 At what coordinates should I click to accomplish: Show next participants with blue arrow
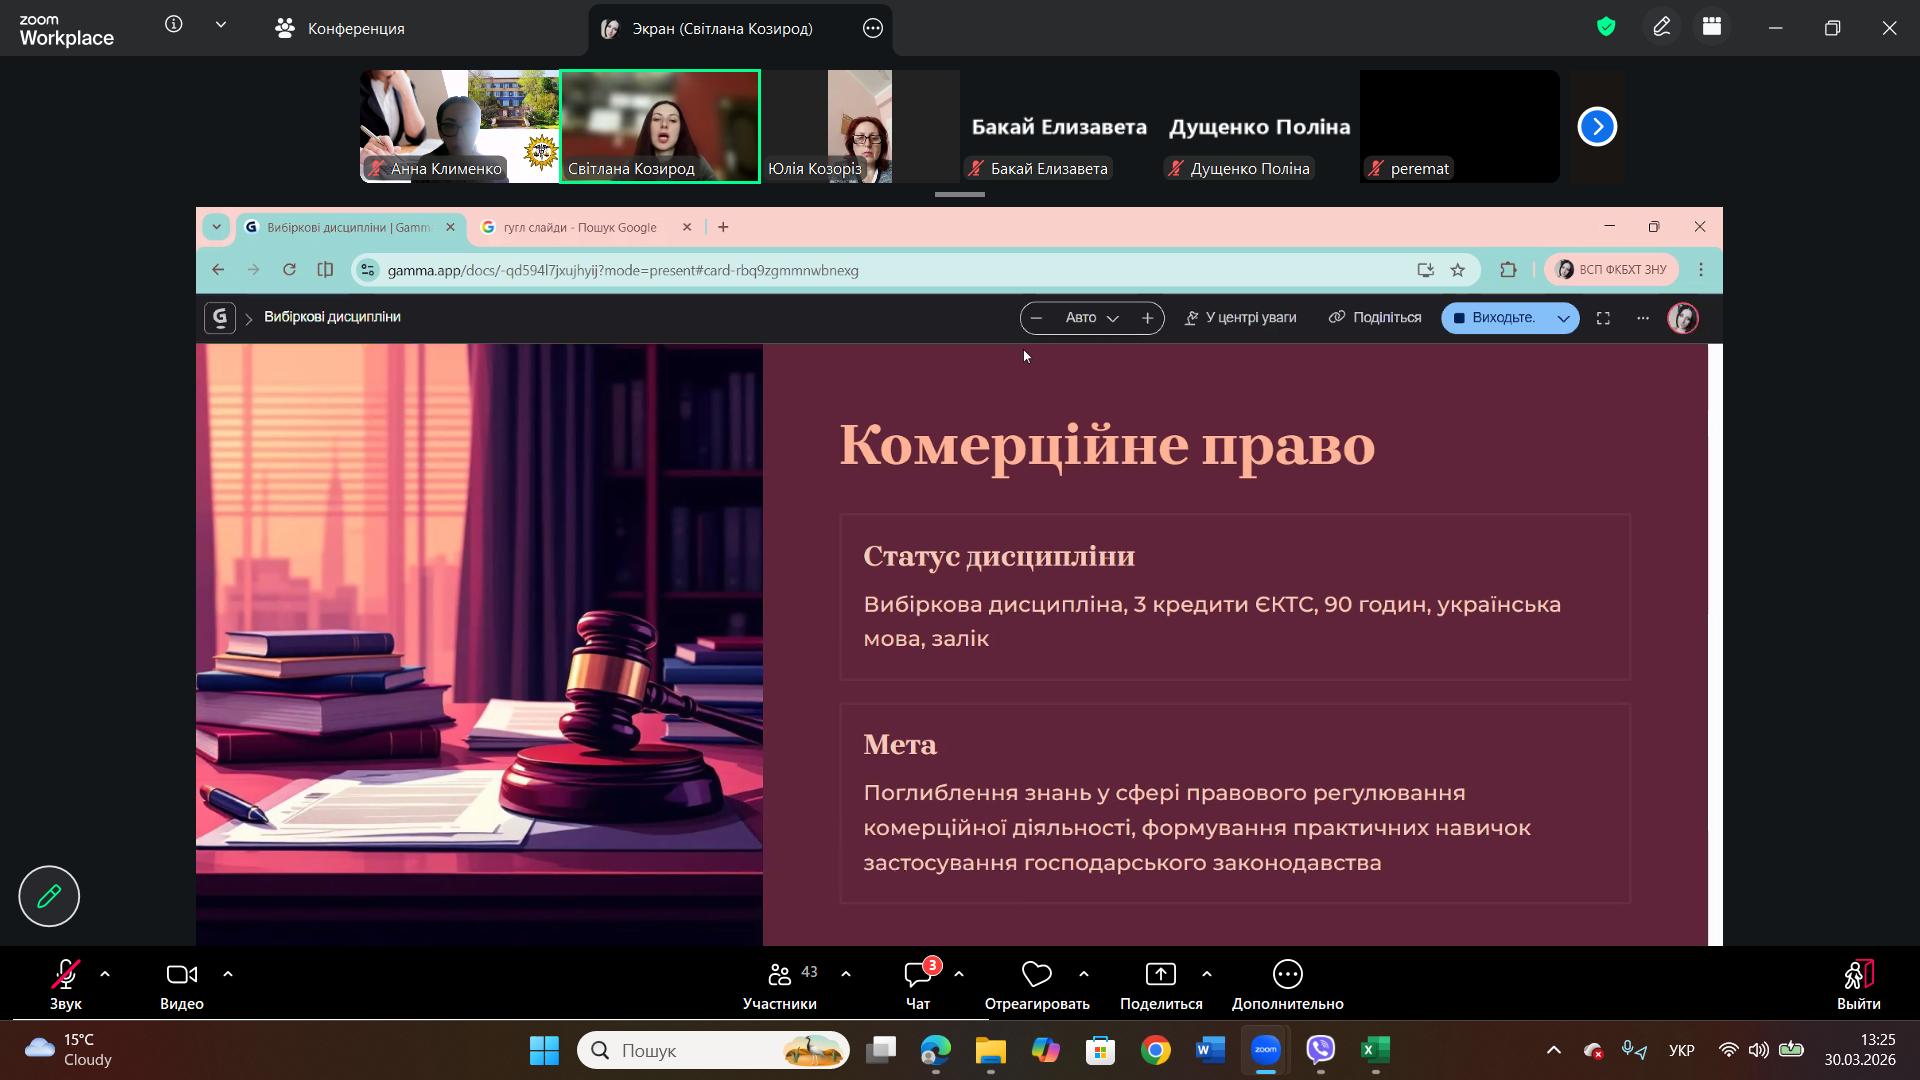[x=1597, y=127]
